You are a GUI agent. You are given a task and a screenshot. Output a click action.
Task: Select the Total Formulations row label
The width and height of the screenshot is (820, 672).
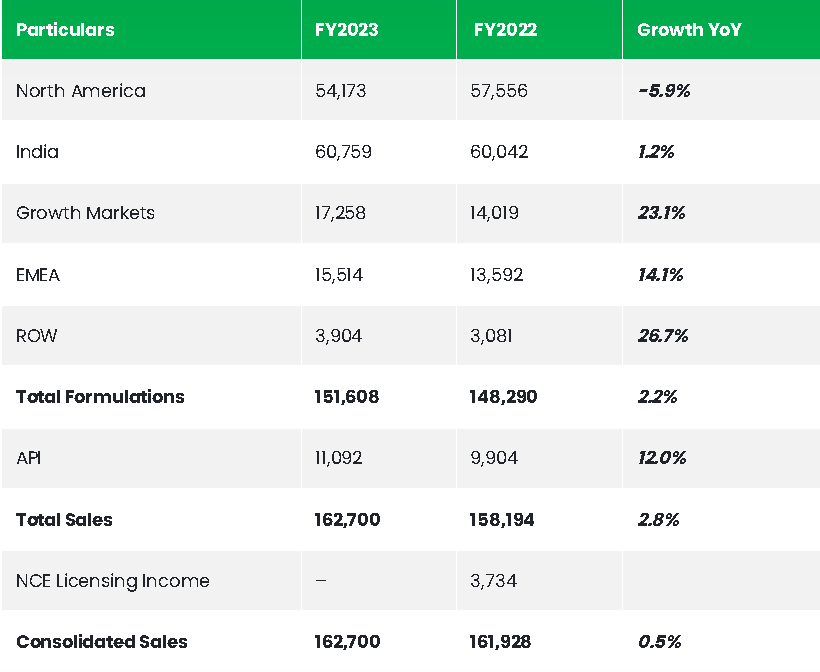tap(100, 397)
